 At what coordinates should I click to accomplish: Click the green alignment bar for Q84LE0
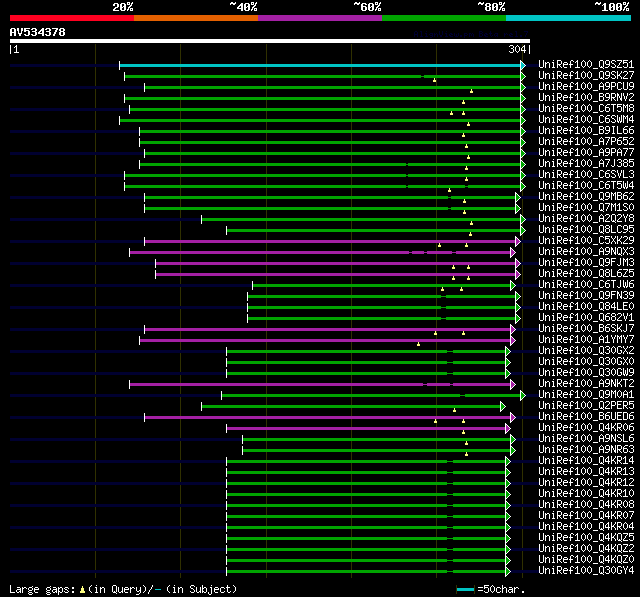pos(382,308)
